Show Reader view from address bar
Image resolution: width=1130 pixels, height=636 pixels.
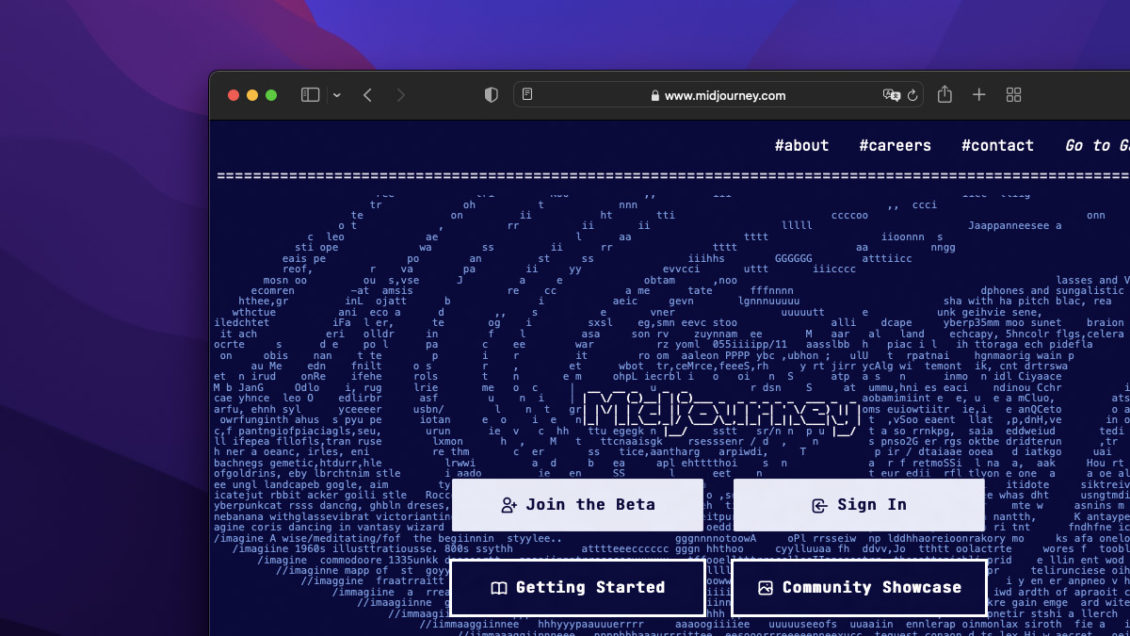click(528, 95)
